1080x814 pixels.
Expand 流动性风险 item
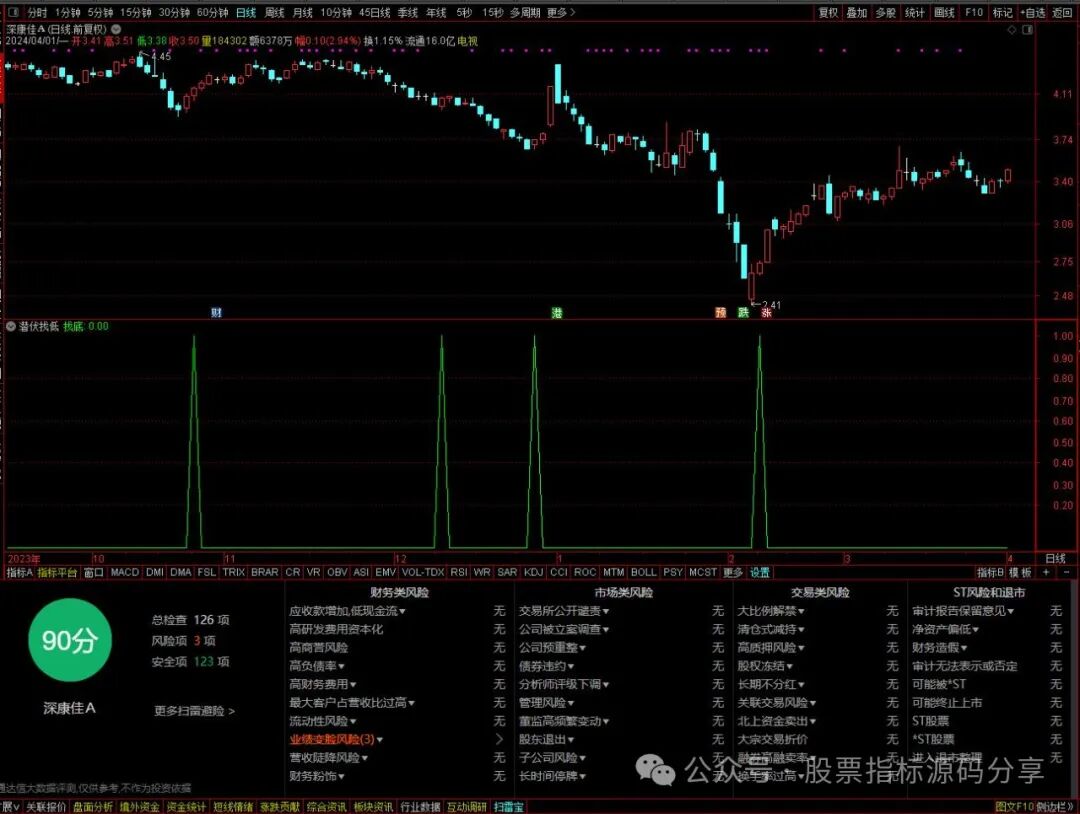tap(322, 721)
